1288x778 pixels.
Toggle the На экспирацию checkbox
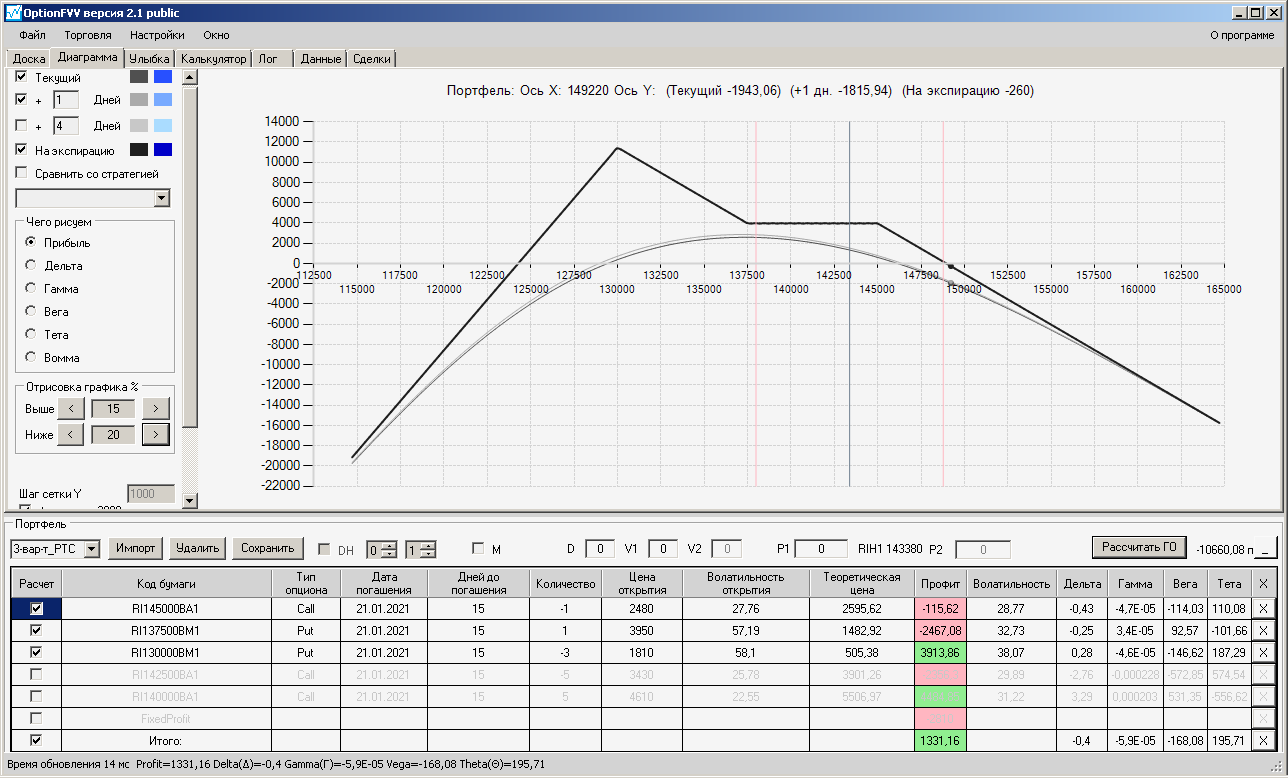coord(22,150)
